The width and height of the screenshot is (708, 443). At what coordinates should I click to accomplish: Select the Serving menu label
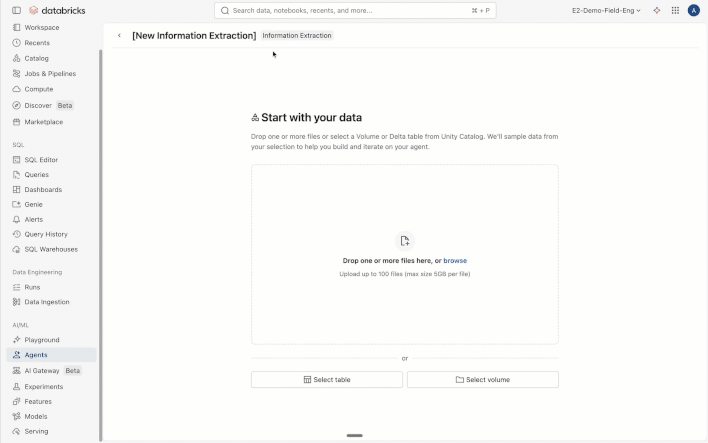click(37, 431)
